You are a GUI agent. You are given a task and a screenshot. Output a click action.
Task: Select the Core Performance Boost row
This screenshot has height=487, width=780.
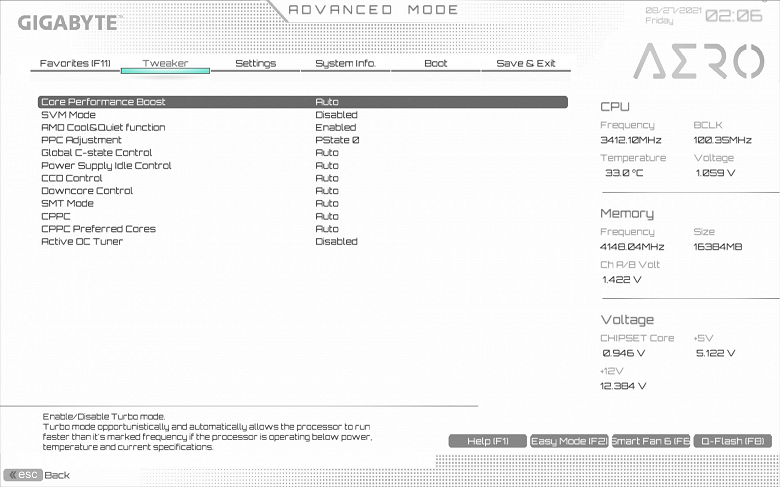tap(302, 102)
